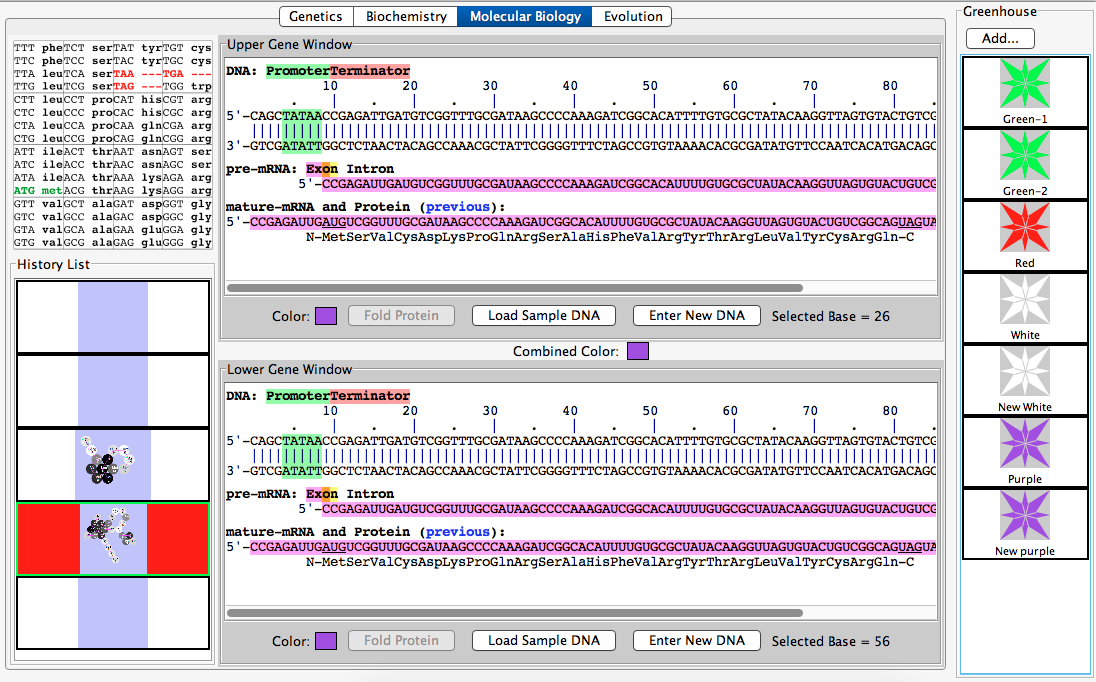1096x682 pixels.
Task: Select the New purple flower icon
Action: (1024, 516)
